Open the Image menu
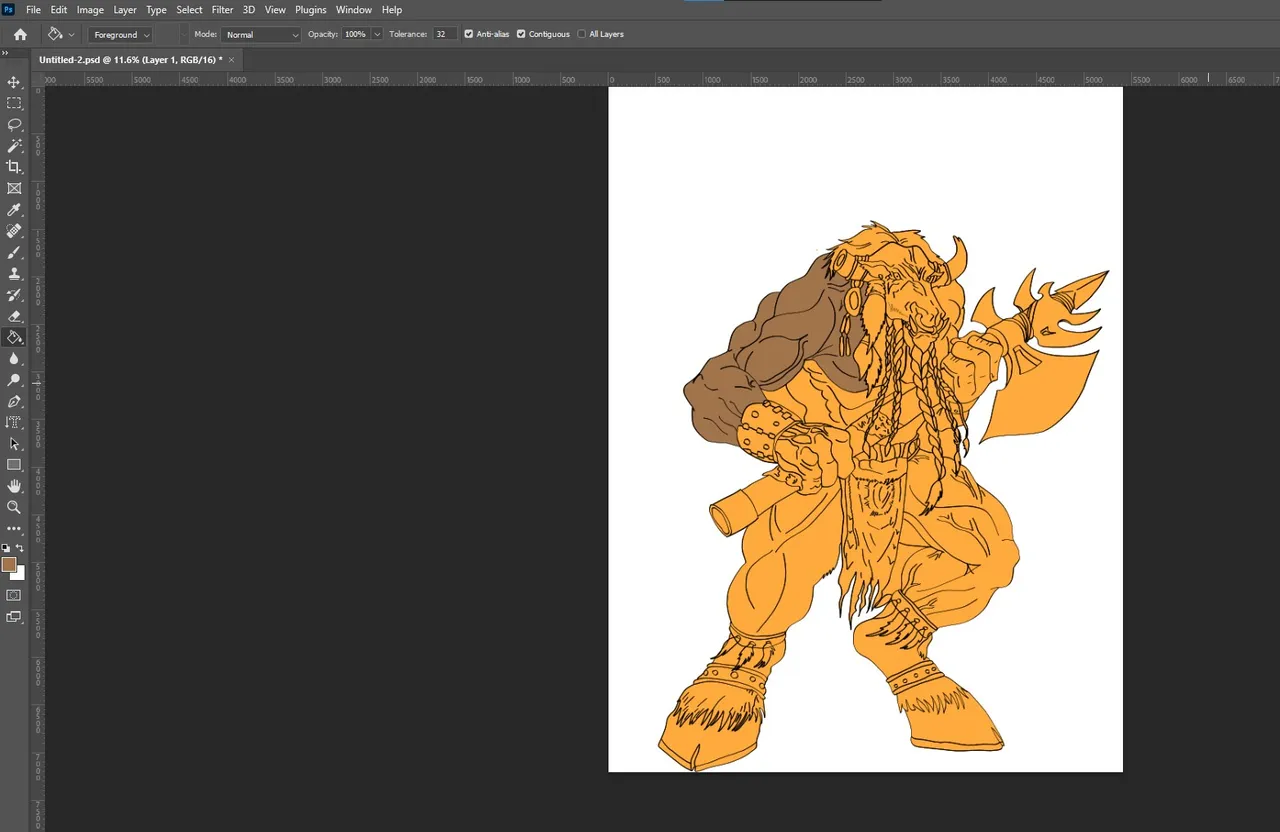Screen dimensions: 1280x832 click(90, 9)
